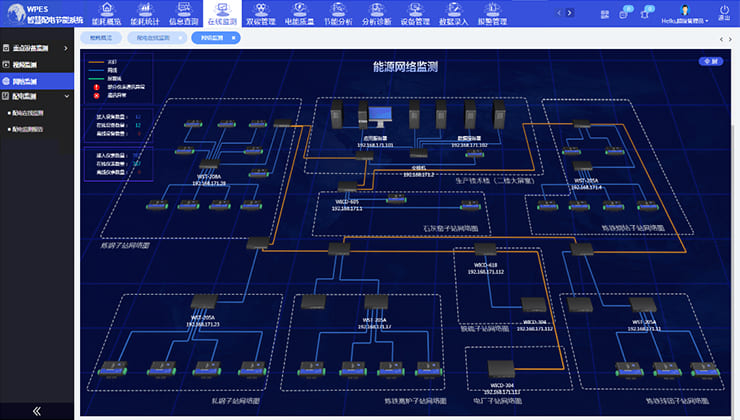Screen dimensions: 740x420
Task: Switch to the 配电在线监测 tab
Action: [154, 37]
